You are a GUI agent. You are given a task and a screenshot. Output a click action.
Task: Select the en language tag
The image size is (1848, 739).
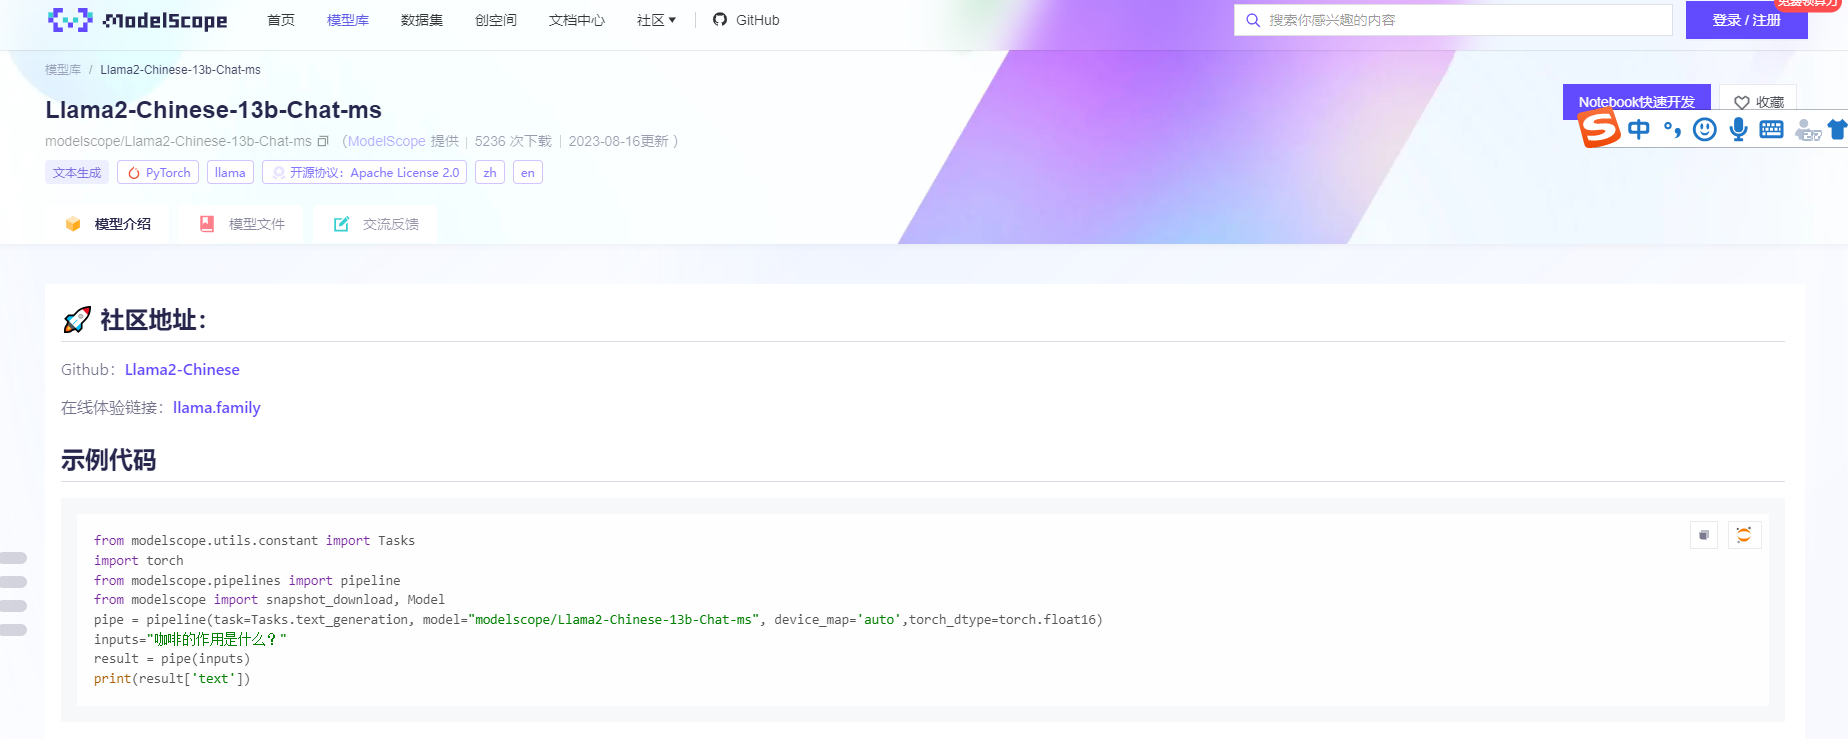pyautogui.click(x=528, y=172)
